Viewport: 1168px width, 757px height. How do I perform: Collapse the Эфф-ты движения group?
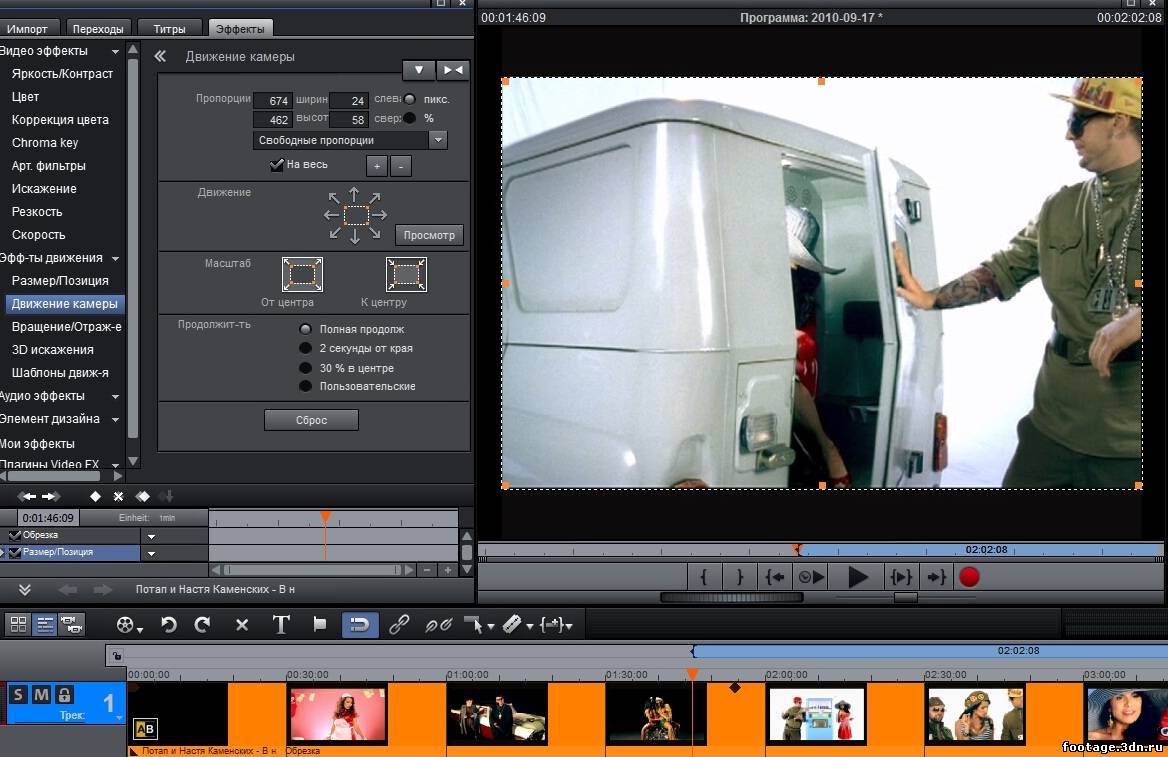(x=115, y=259)
